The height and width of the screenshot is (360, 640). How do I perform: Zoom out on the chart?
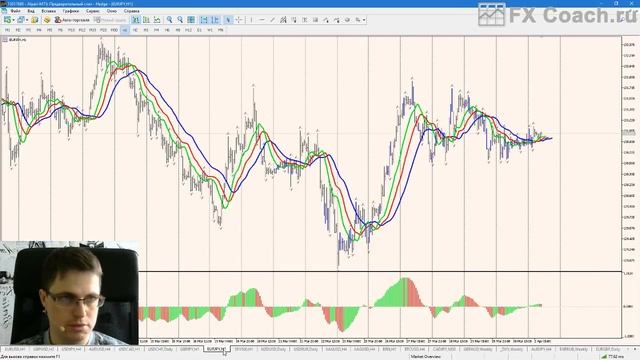180,20
